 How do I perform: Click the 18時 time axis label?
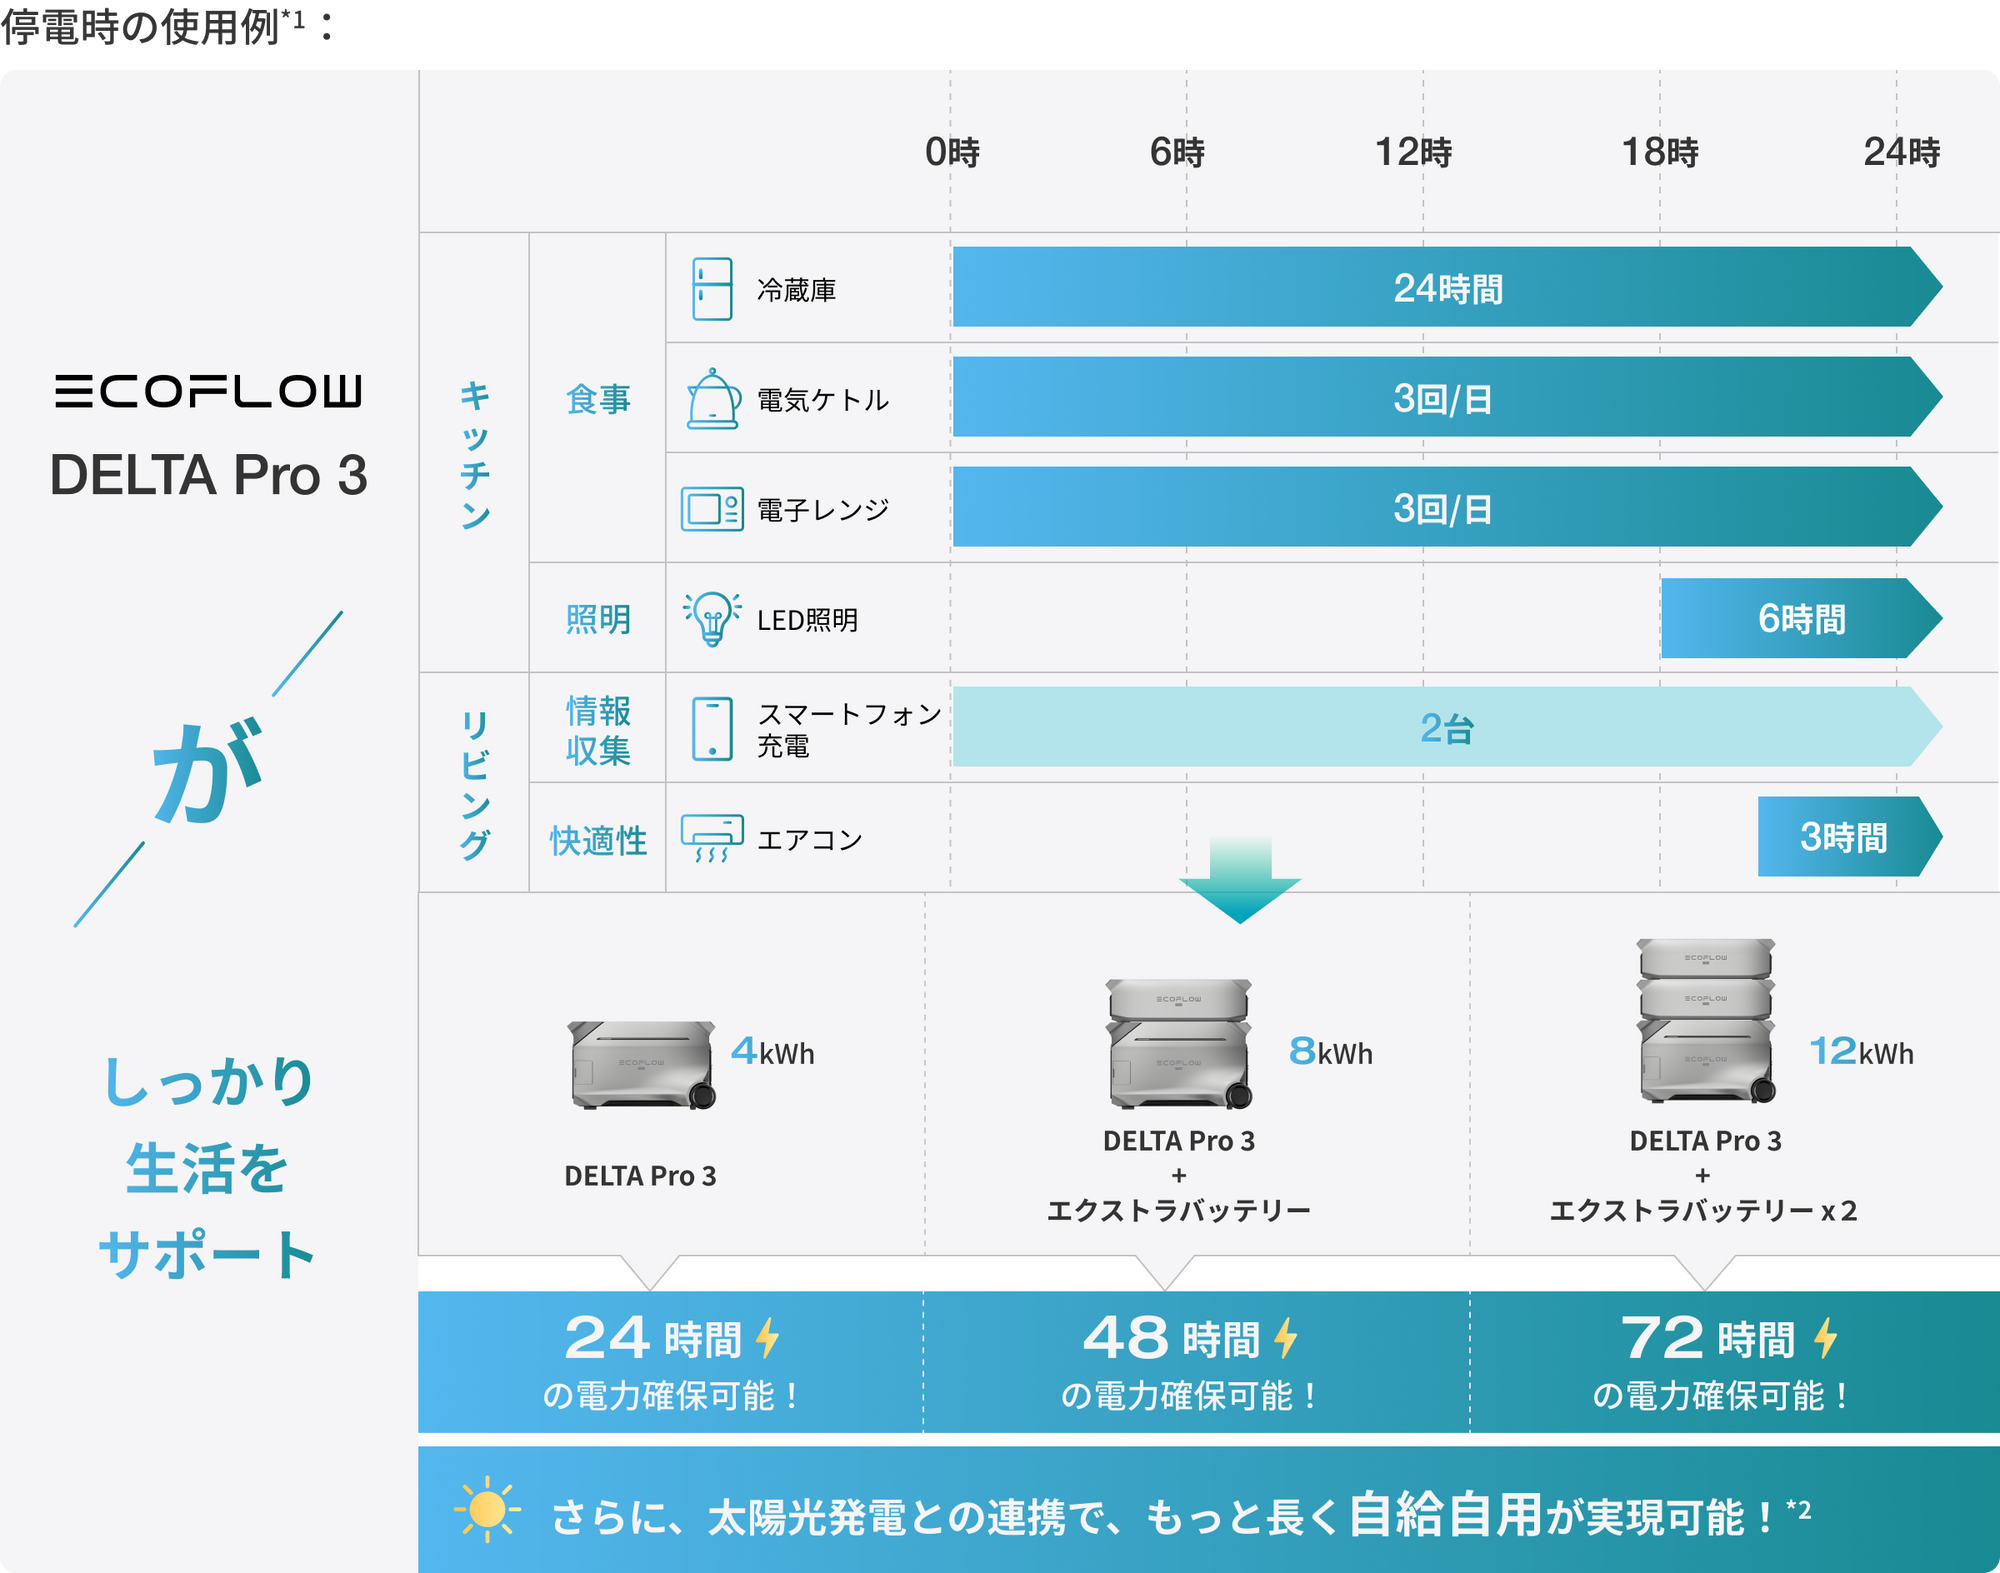tap(1660, 152)
